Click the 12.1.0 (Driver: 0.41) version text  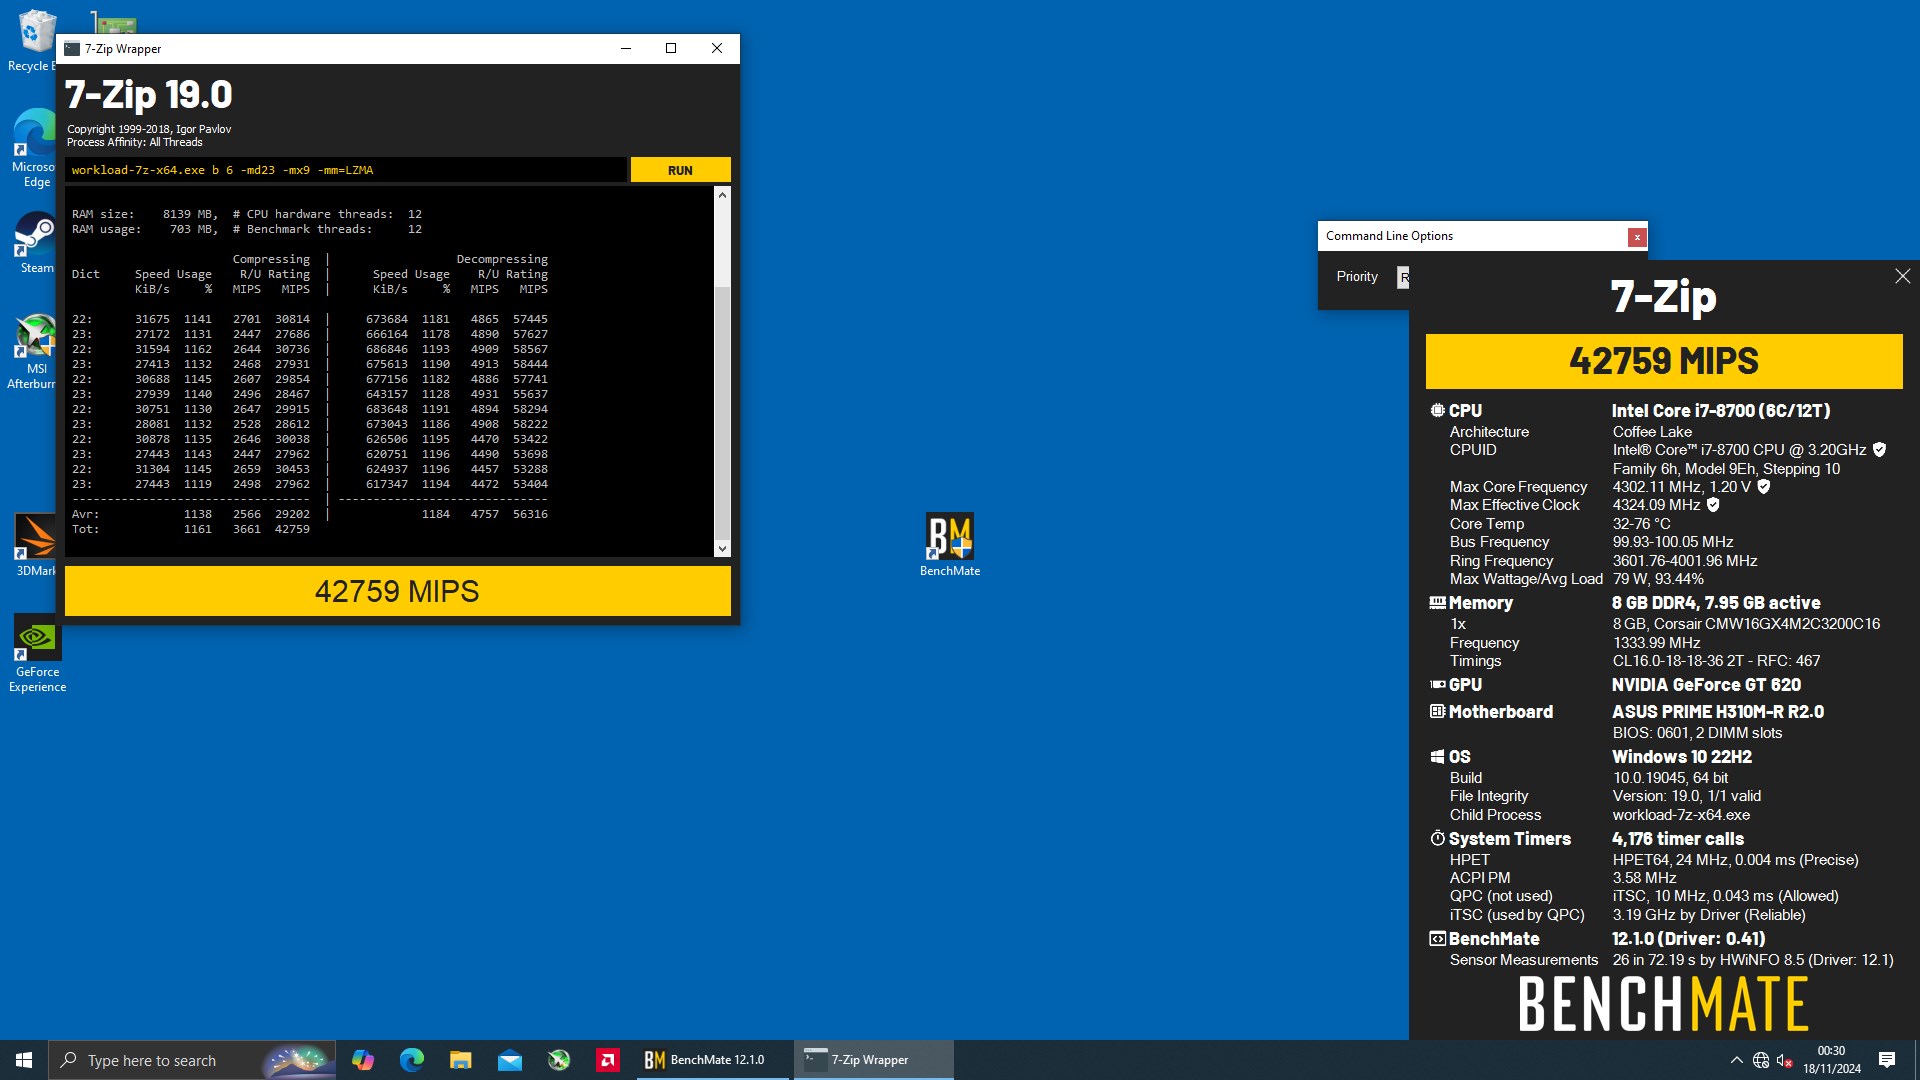1688,939
